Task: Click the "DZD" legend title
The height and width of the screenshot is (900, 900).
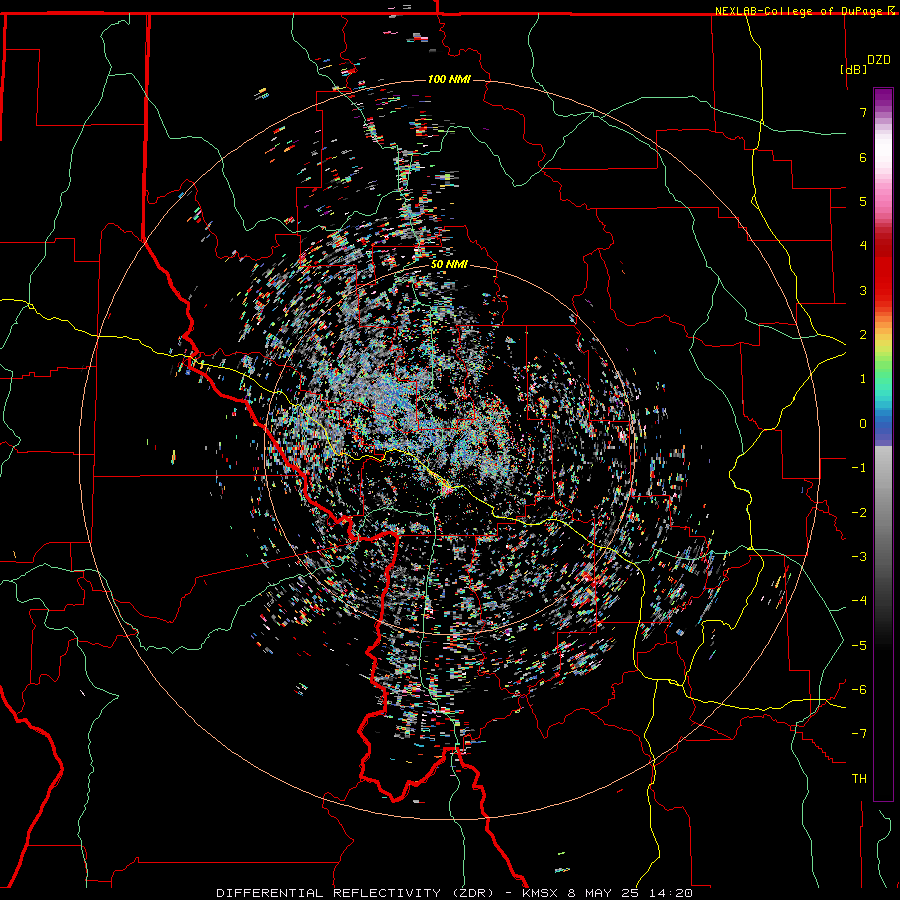Action: point(879,60)
